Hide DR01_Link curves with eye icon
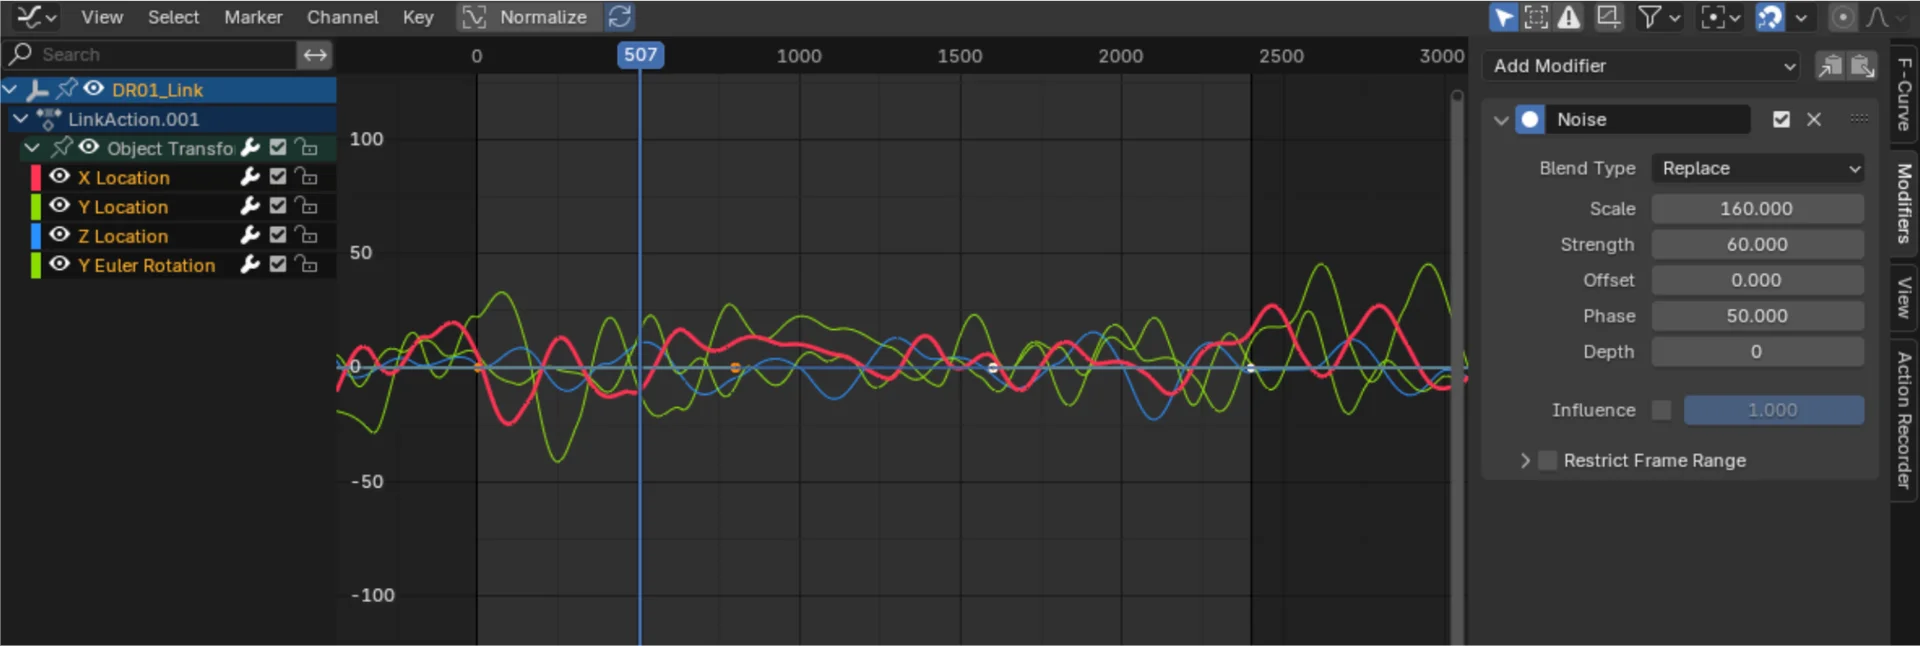1920x646 pixels. (x=94, y=89)
